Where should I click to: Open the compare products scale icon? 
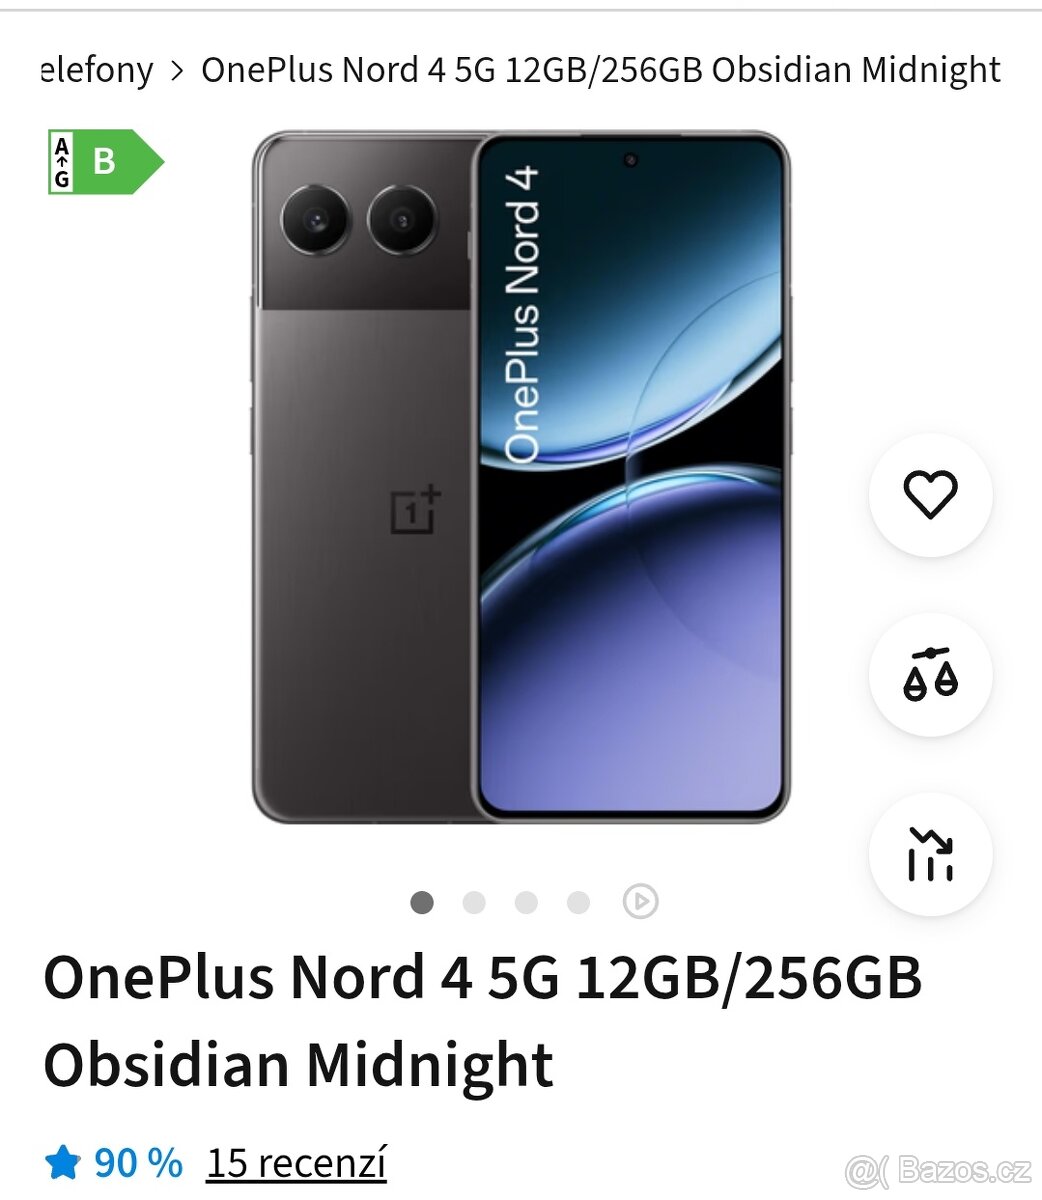[x=930, y=675]
